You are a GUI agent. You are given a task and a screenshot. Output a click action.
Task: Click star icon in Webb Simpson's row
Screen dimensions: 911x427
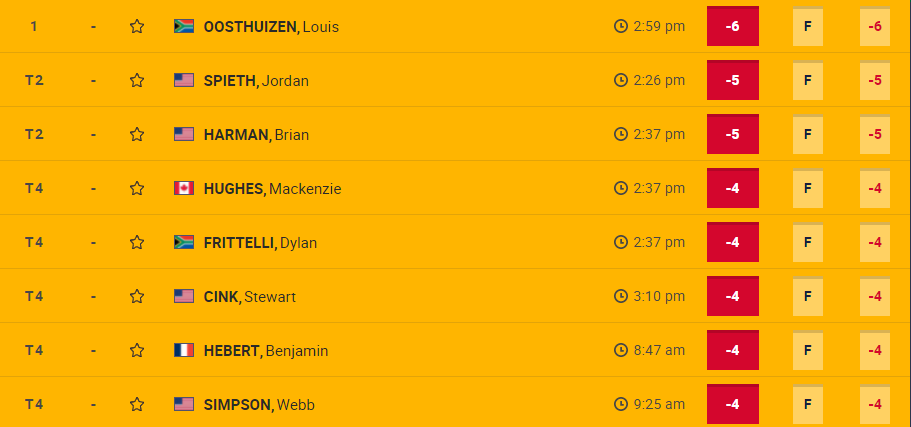[137, 405]
